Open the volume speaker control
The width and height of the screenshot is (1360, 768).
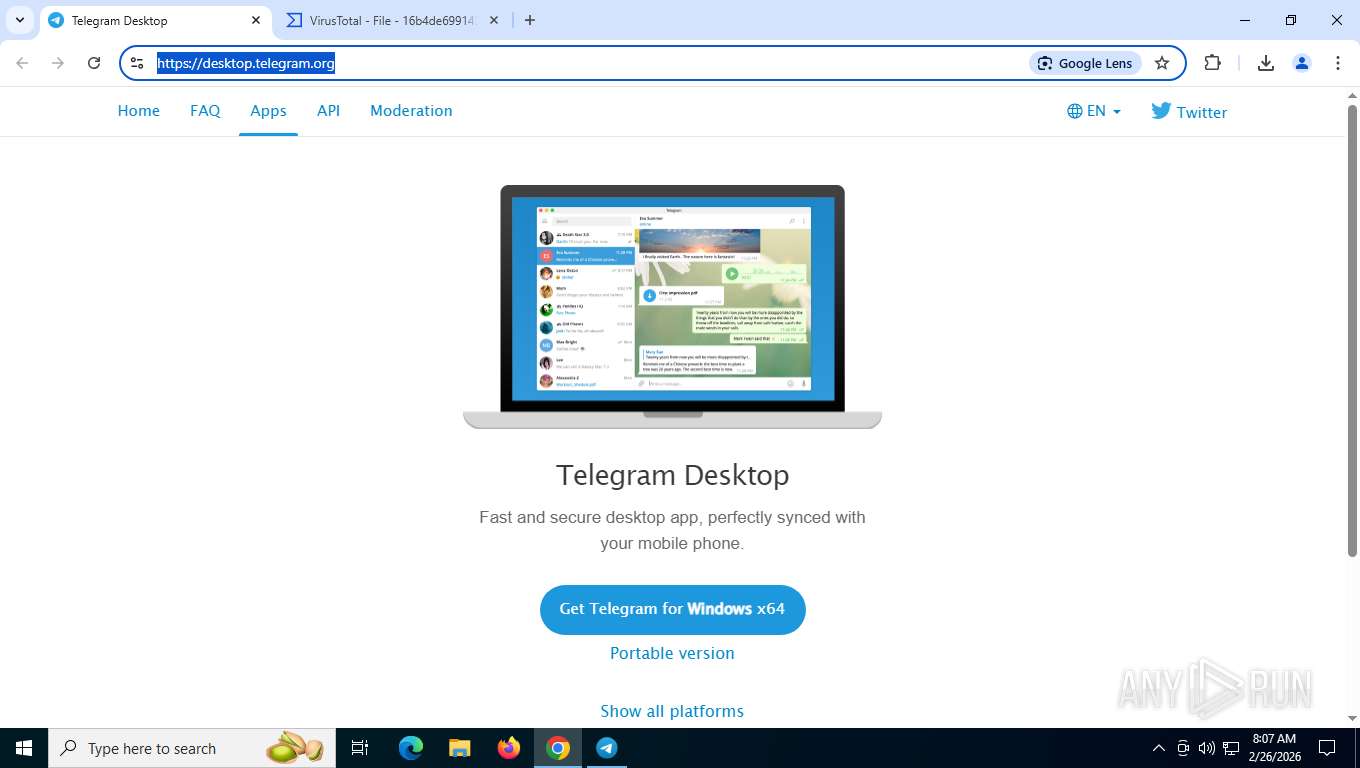pos(1206,748)
